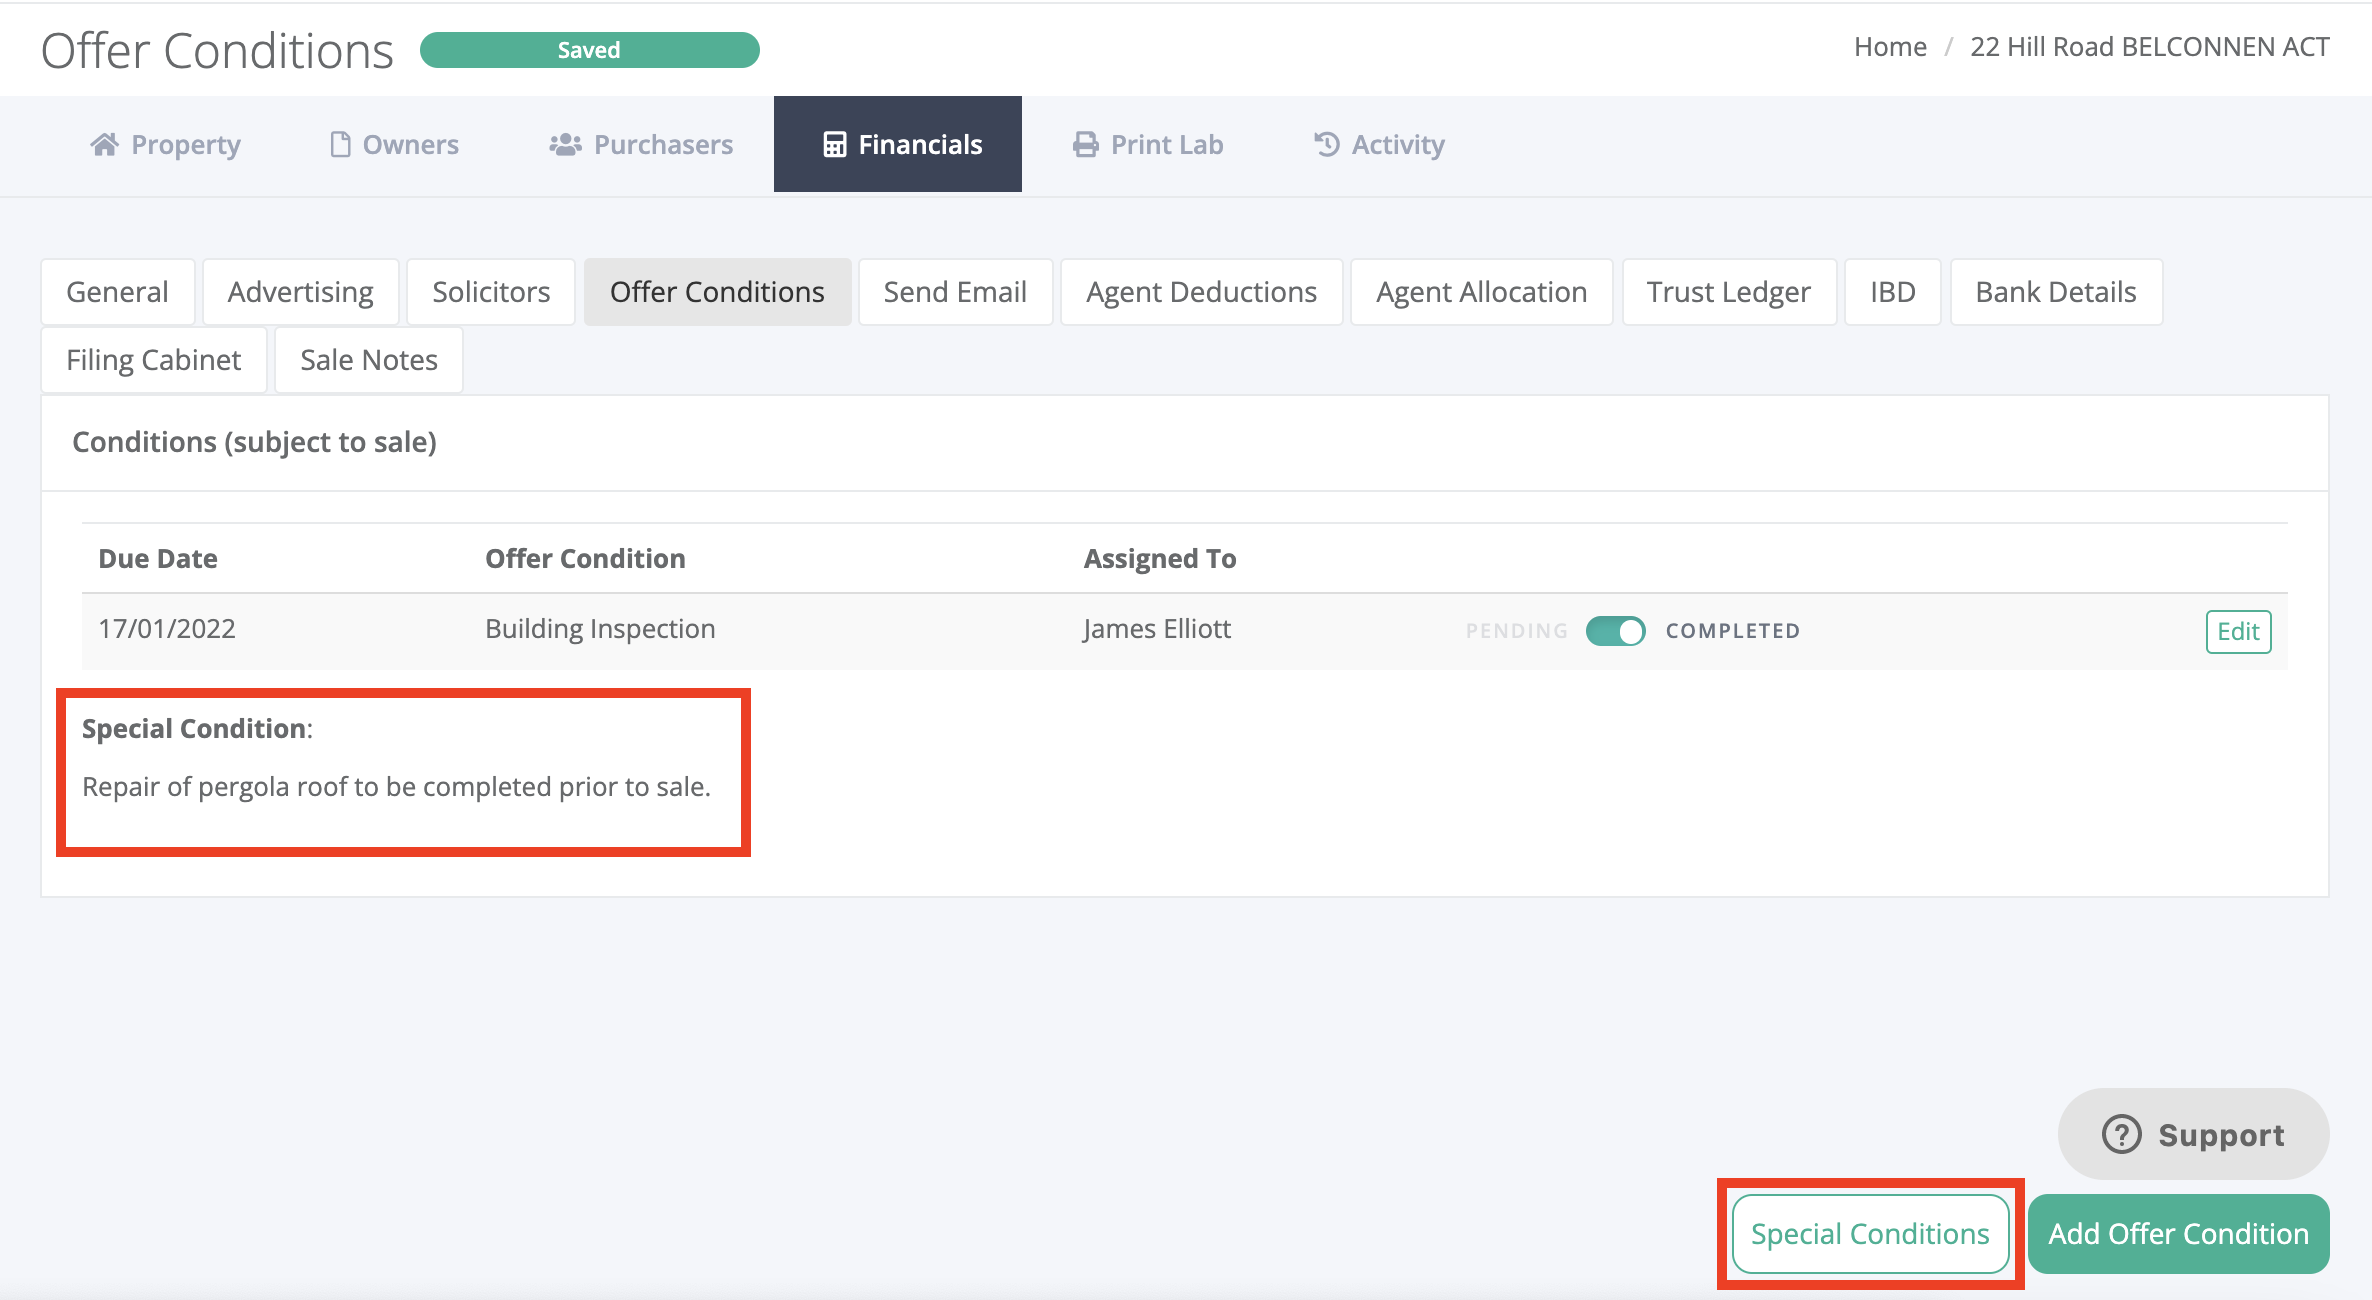This screenshot has width=2372, height=1300.
Task: Click Add Offer Condition button
Action: 2178,1234
